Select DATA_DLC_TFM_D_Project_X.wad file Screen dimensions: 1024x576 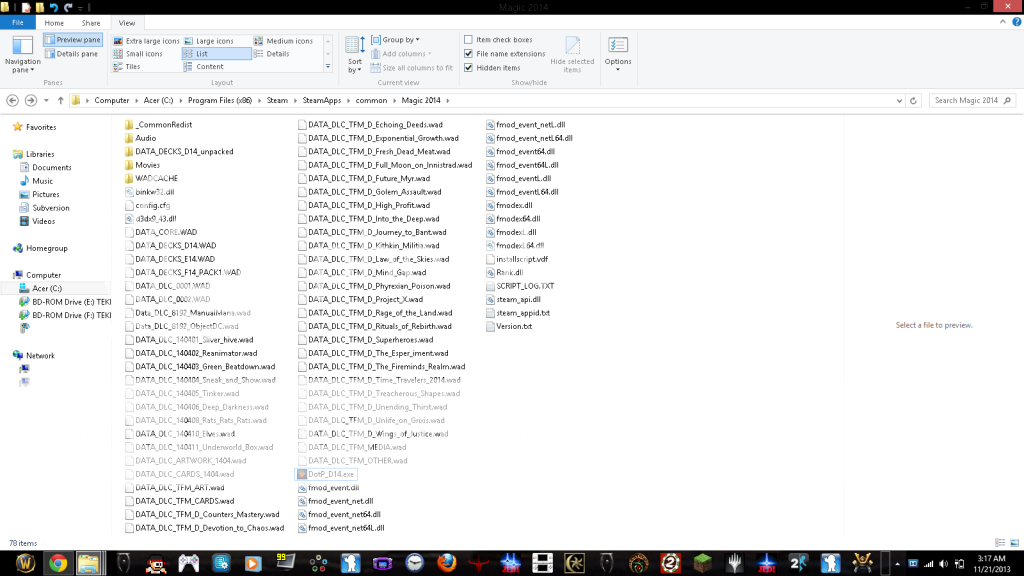tap(360, 299)
